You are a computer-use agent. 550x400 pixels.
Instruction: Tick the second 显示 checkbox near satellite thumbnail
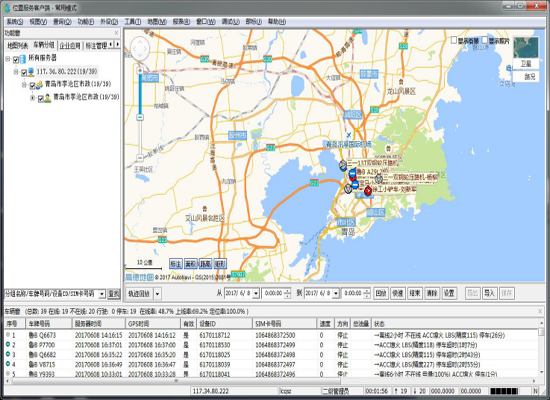coord(485,40)
